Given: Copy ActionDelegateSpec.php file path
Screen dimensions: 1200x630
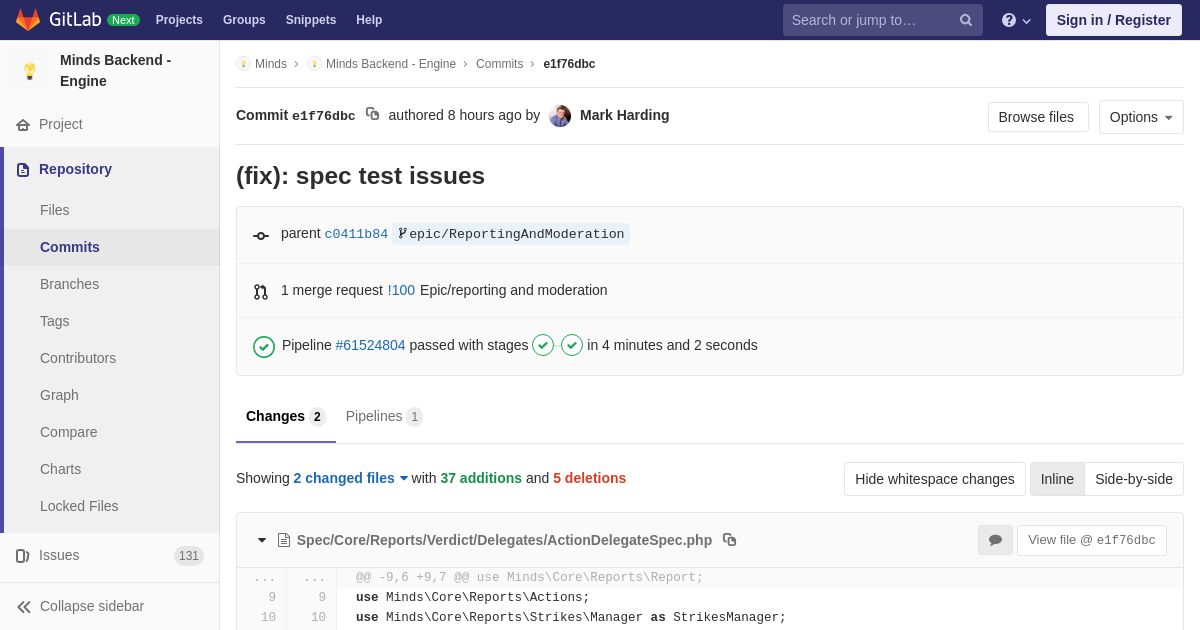Looking at the screenshot, I should pos(729,540).
